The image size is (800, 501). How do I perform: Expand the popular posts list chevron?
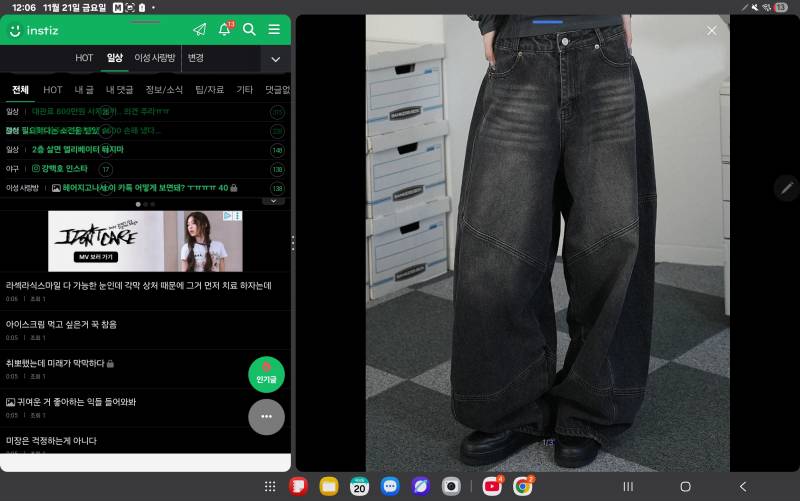273,202
